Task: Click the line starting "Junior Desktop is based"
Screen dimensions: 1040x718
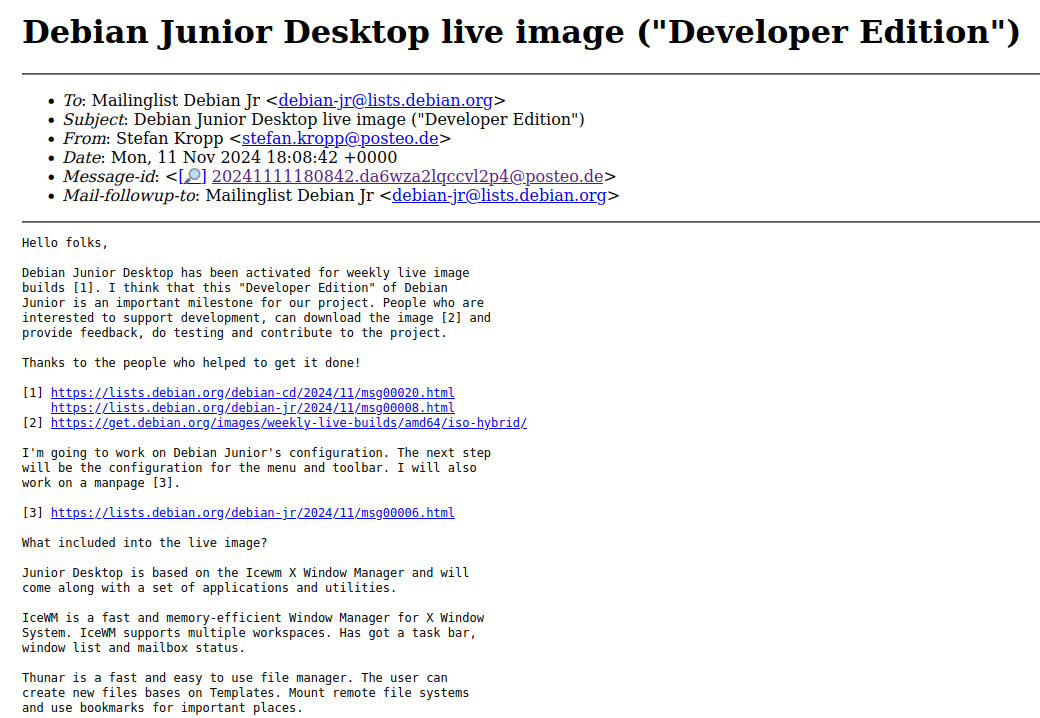Action: 245,572
